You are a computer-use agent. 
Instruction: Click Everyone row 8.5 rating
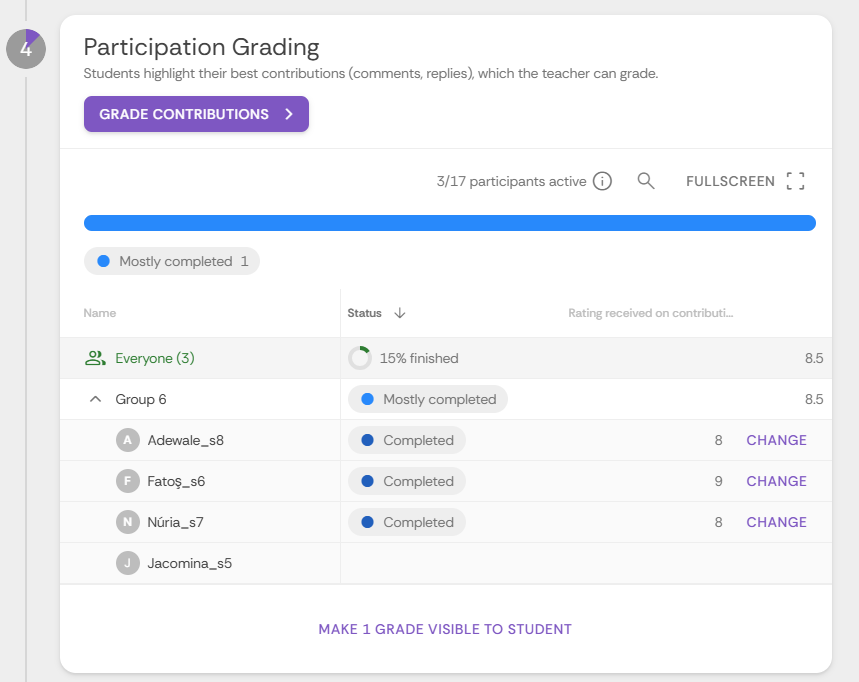tap(814, 358)
